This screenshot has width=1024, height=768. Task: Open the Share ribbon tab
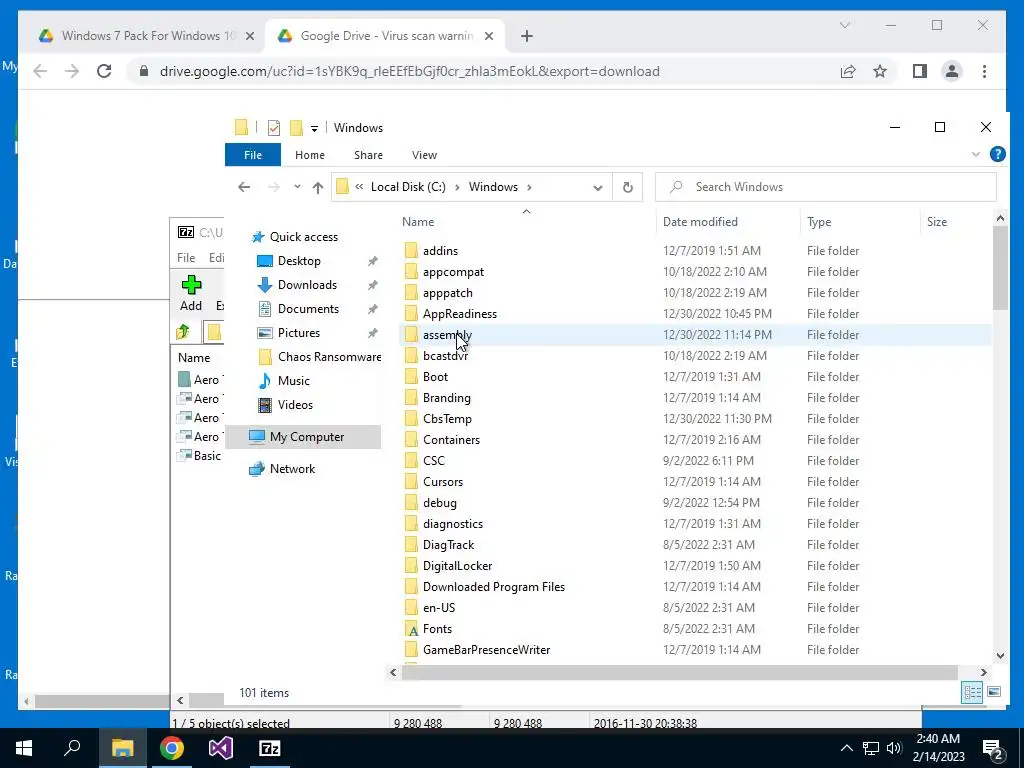[368, 155]
